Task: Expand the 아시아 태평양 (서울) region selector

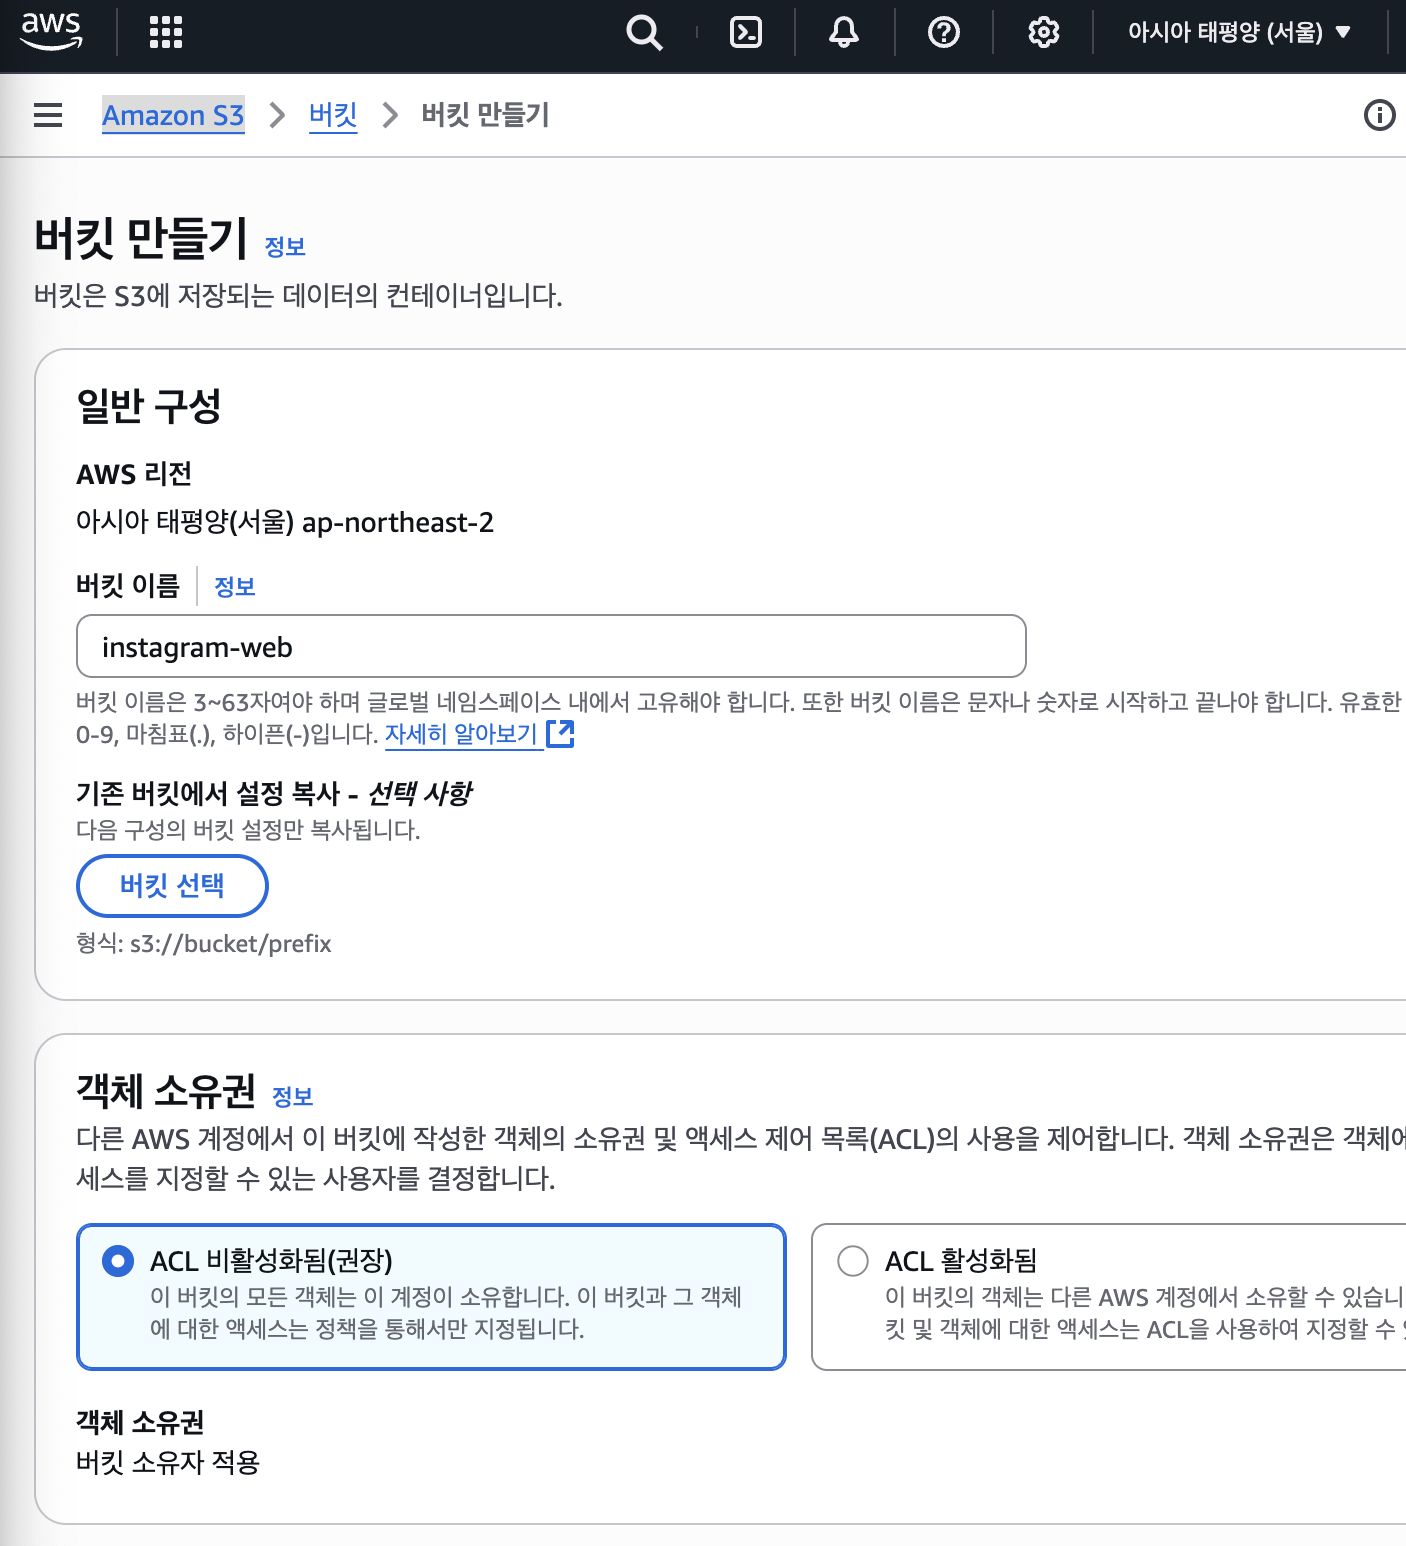Action: pyautogui.click(x=1240, y=32)
